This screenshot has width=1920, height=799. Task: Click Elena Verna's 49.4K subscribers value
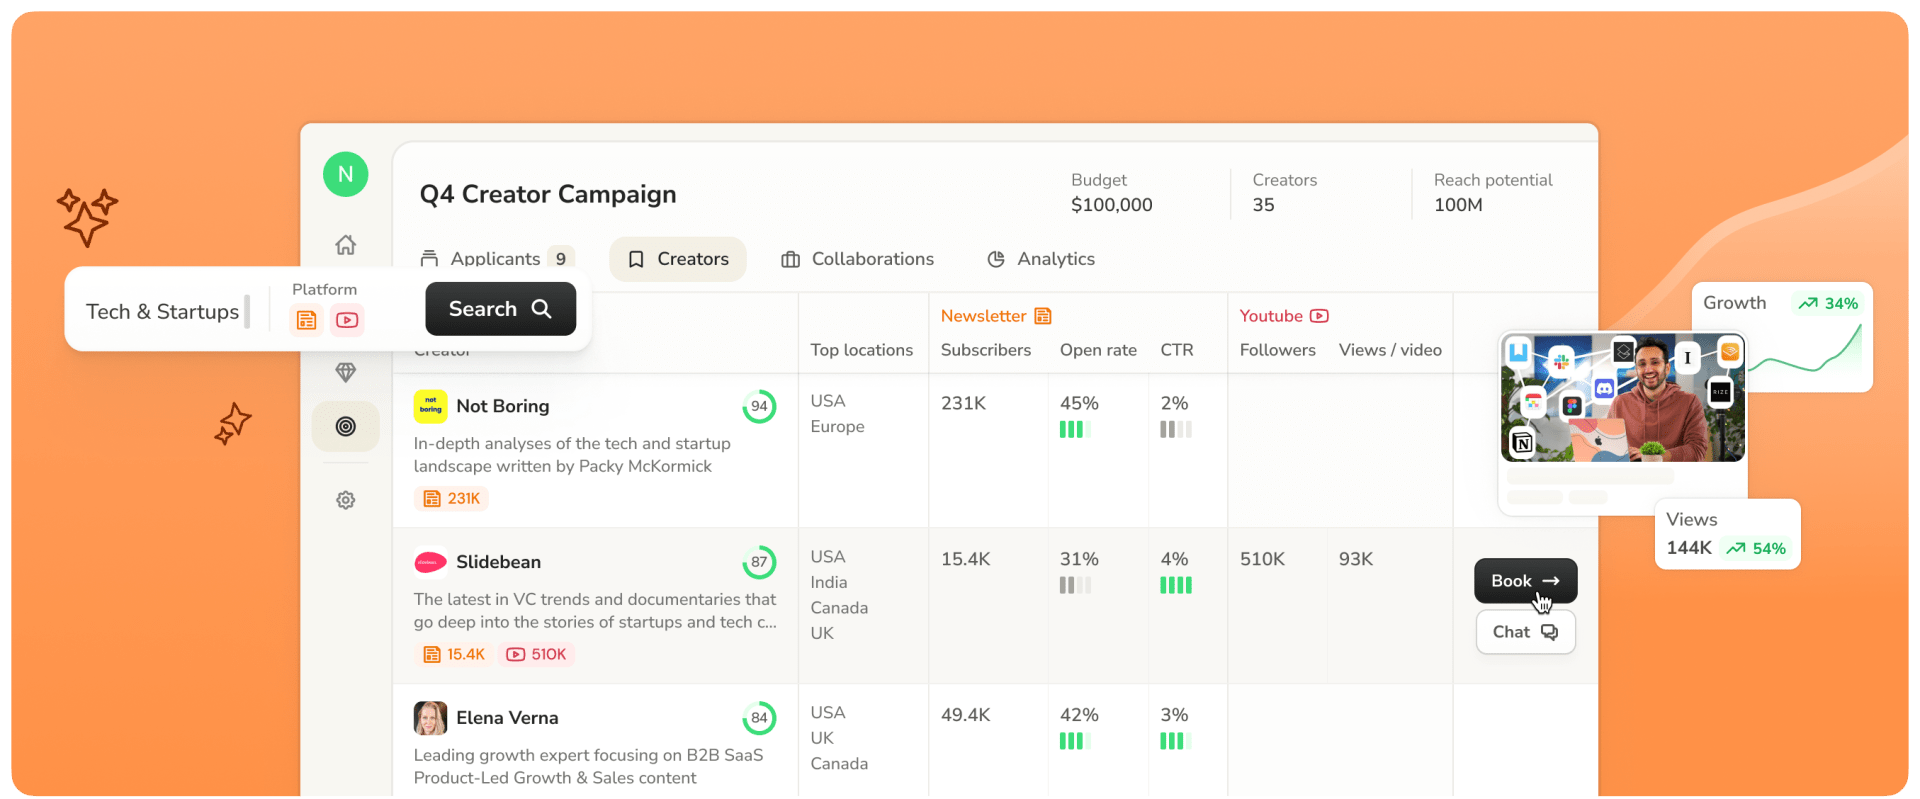point(966,715)
